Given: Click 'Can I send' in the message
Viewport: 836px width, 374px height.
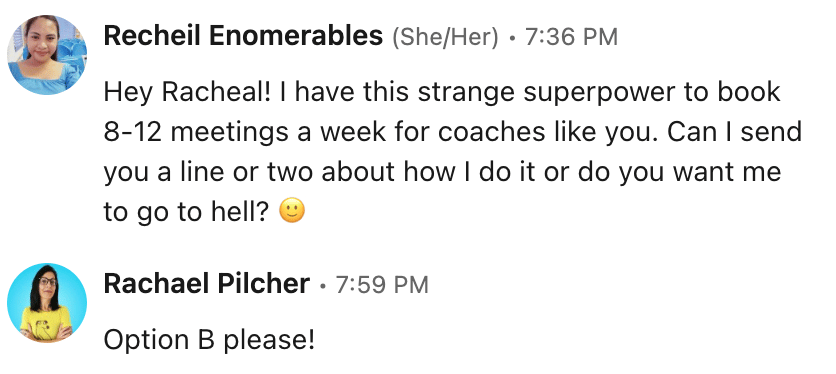Looking at the screenshot, I should (x=735, y=132).
